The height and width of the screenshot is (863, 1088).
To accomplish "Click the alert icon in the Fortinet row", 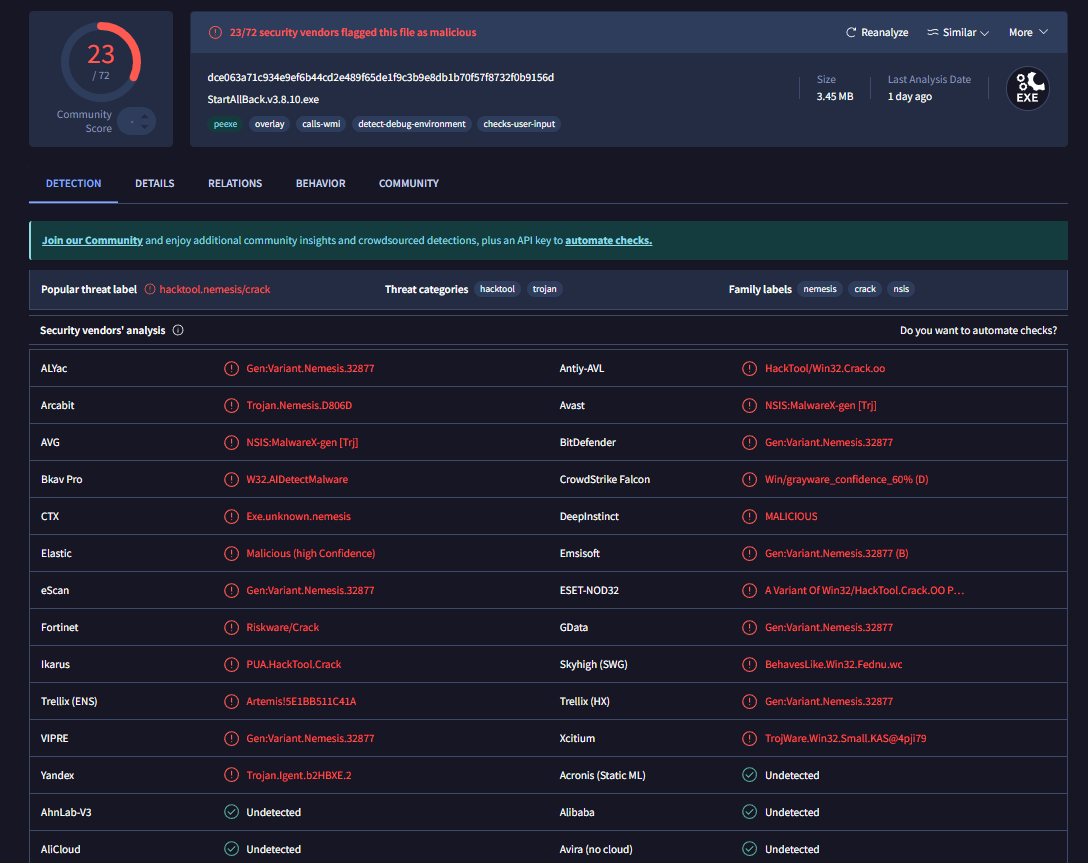I will (232, 627).
